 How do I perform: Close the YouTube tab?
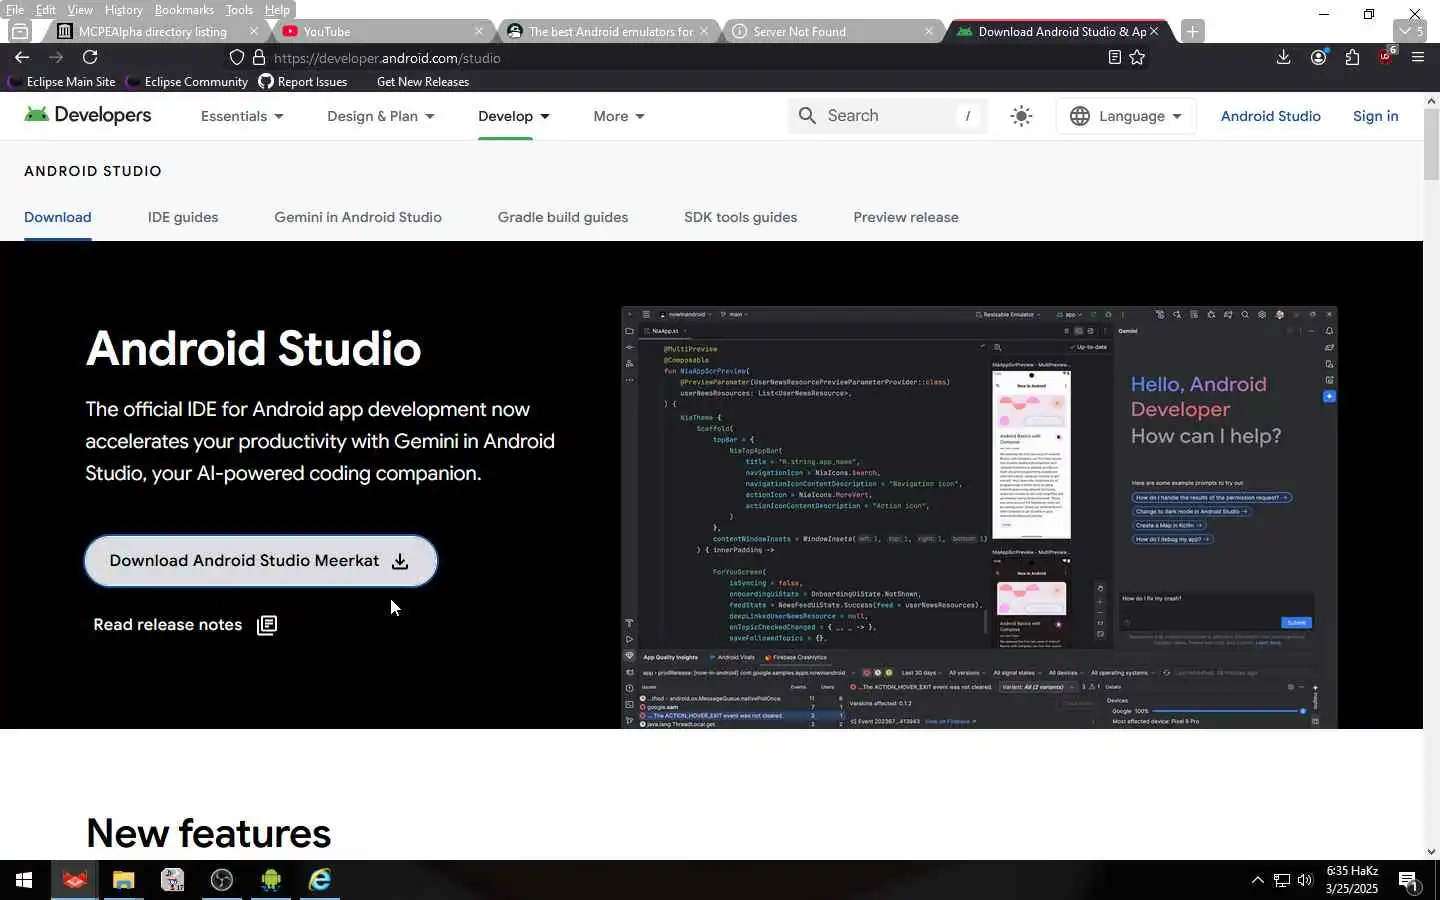click(x=479, y=31)
